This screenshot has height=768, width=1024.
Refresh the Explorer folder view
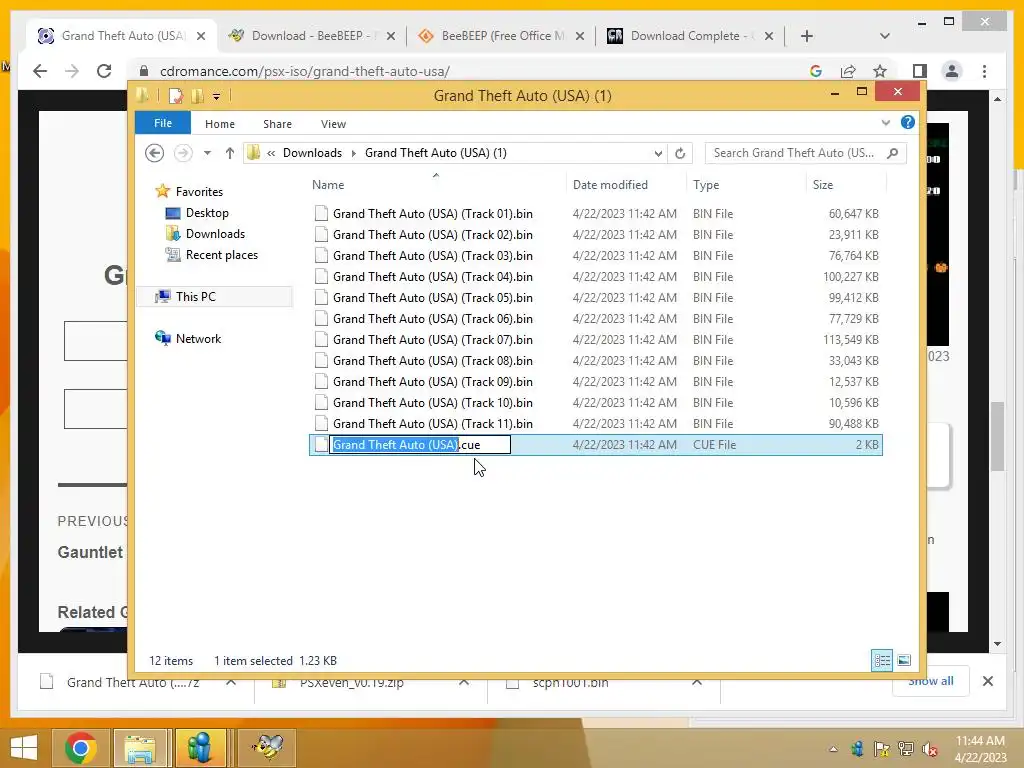click(680, 153)
